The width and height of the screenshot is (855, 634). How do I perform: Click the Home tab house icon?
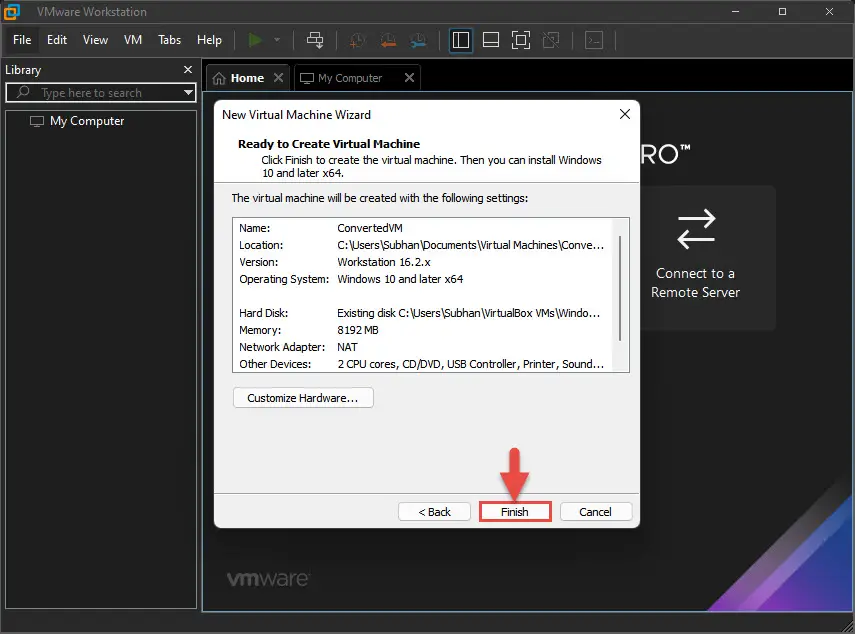pos(219,79)
